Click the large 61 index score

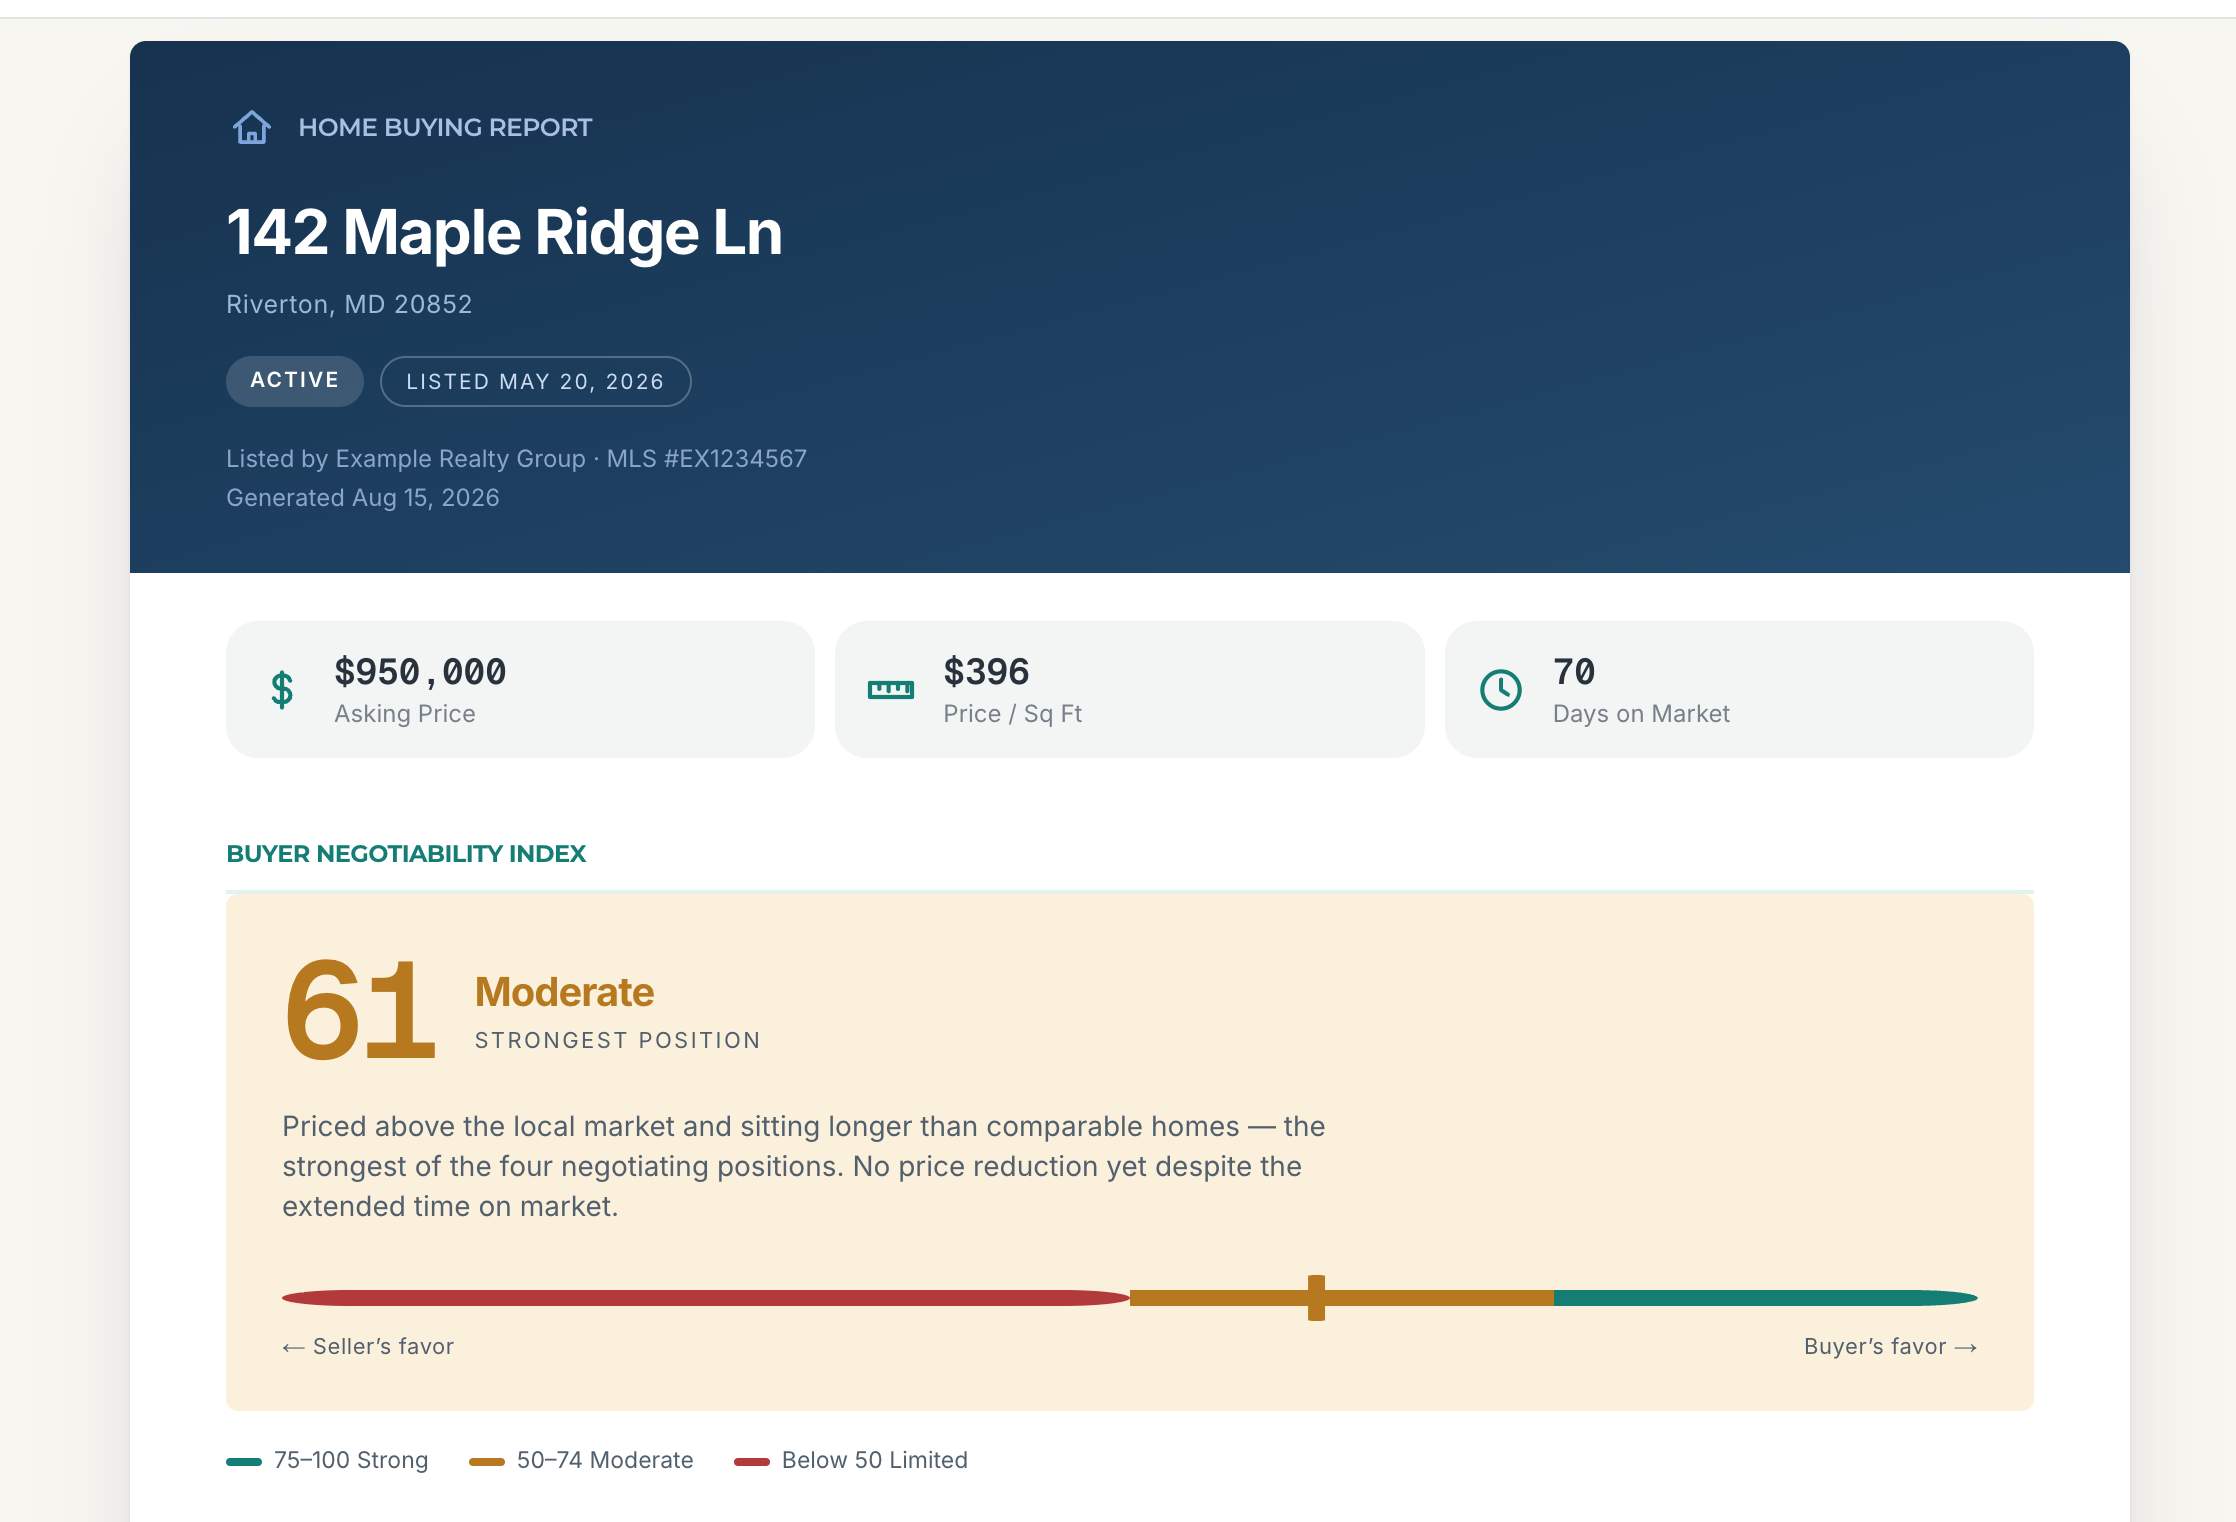point(360,1010)
